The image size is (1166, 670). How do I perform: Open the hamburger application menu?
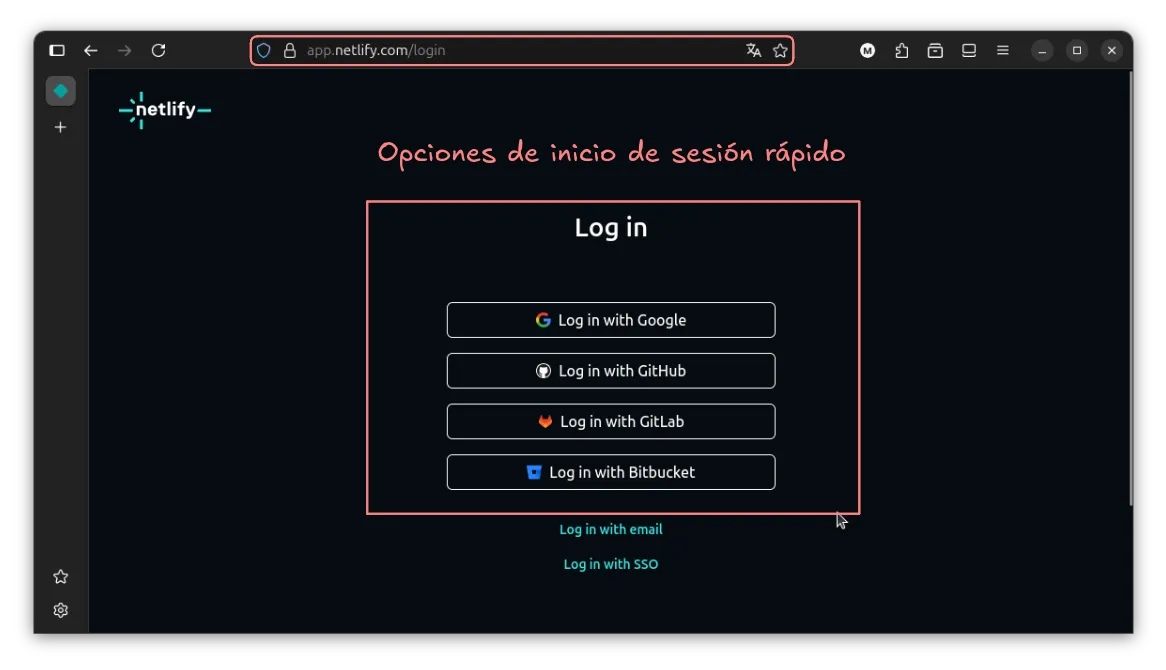1002,50
